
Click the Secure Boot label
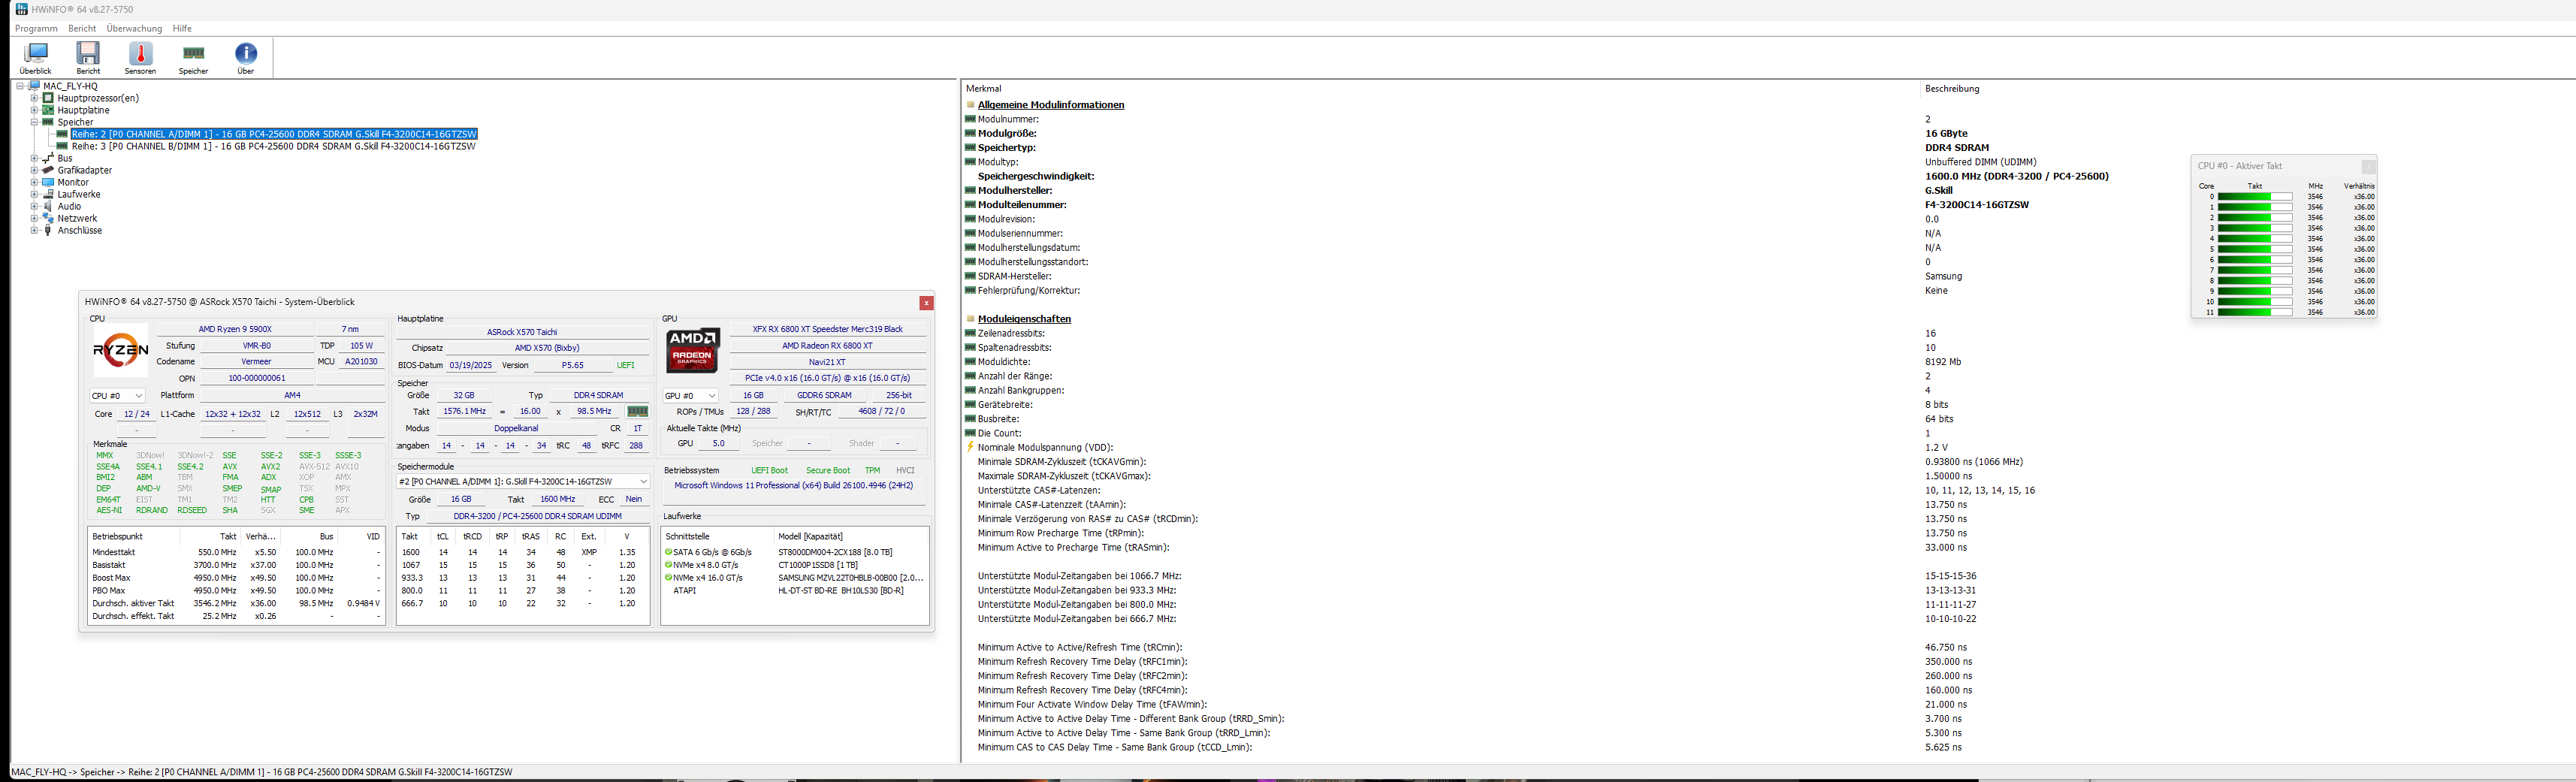tap(828, 471)
